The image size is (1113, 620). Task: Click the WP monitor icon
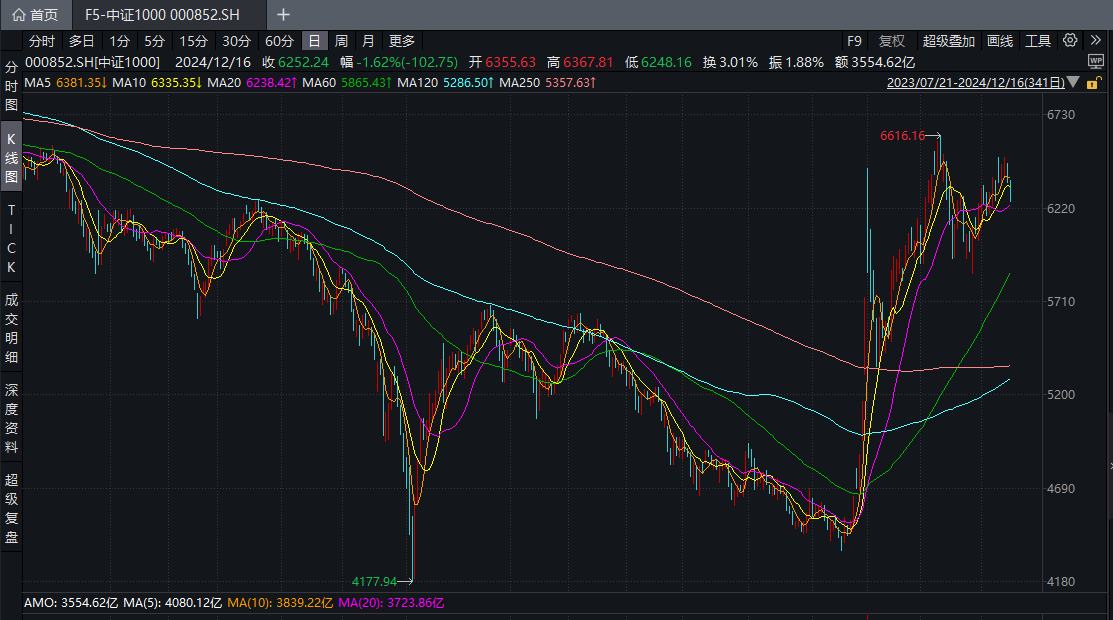(1096, 62)
